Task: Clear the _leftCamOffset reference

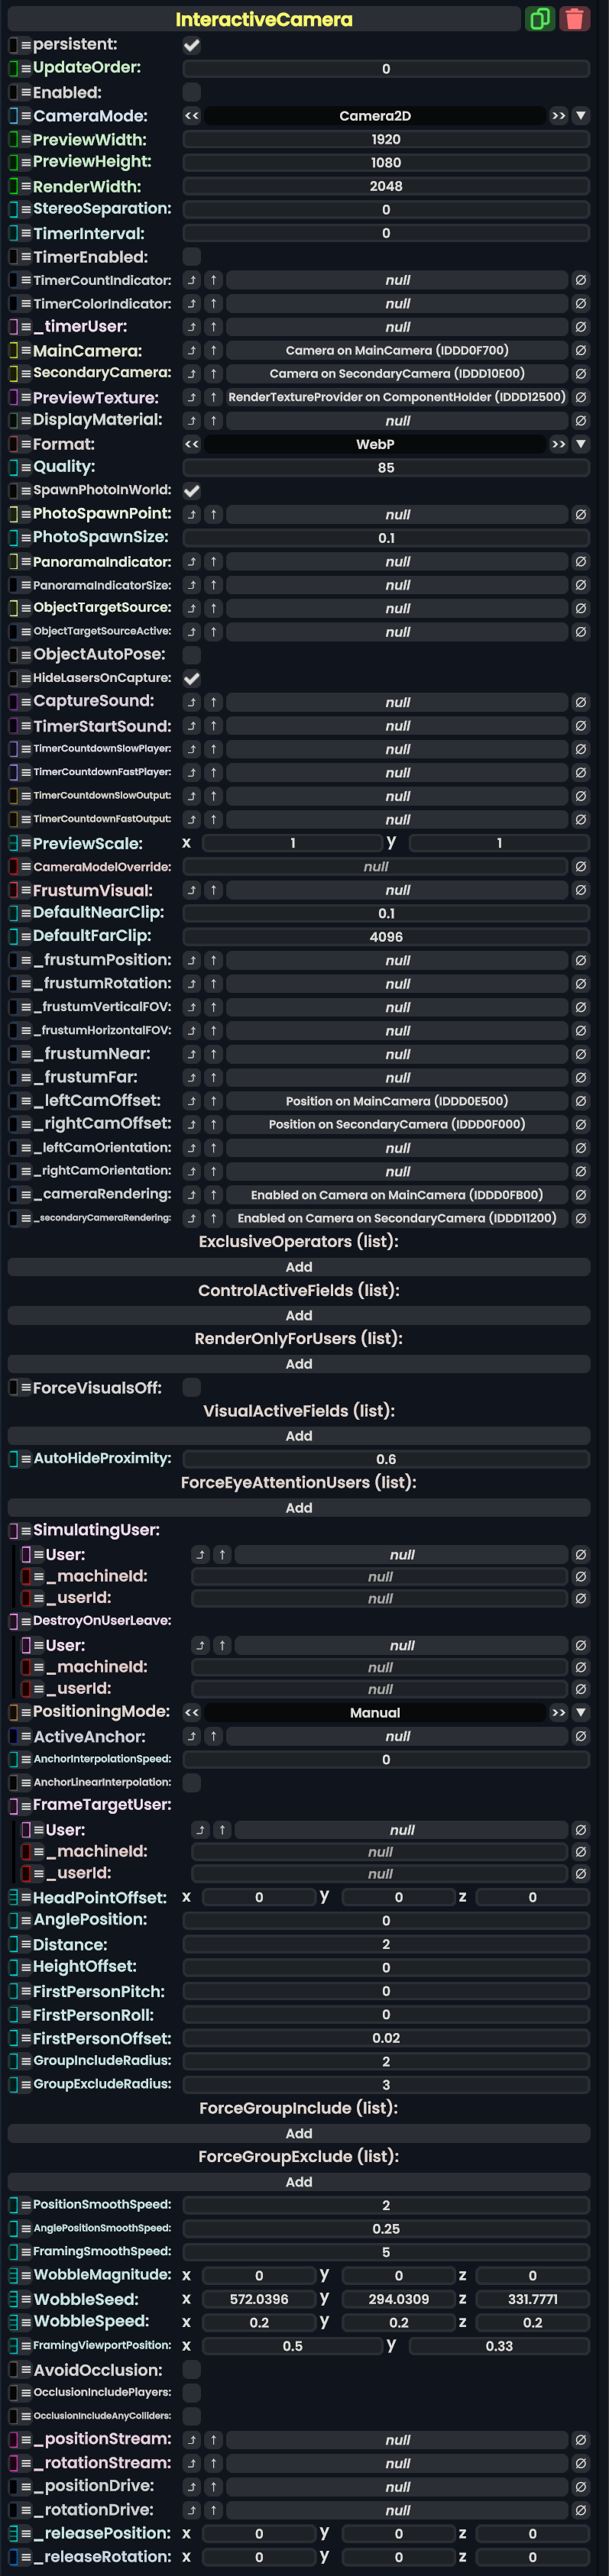Action: click(x=580, y=1101)
